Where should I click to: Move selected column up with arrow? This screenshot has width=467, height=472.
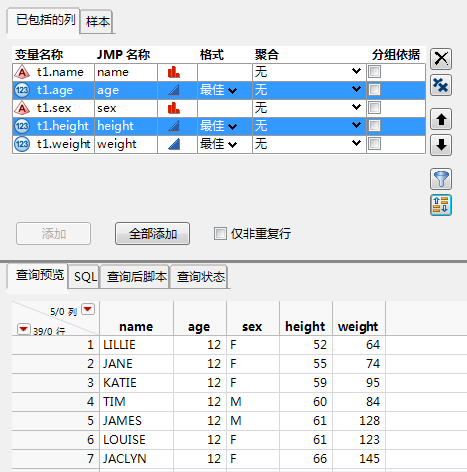(x=441, y=119)
